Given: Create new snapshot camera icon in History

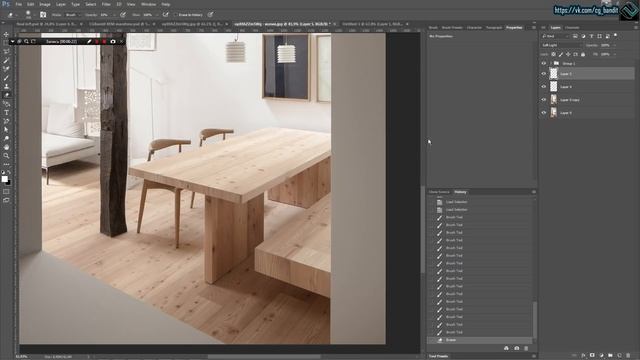Looking at the screenshot, I should 516,348.
